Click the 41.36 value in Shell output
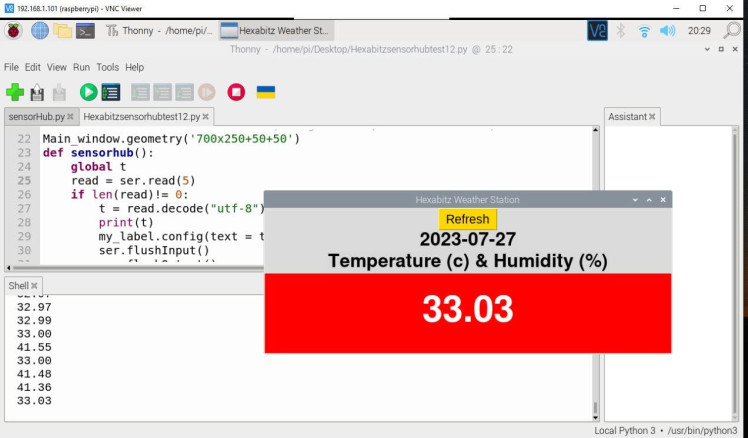Viewport: 748px width, 438px height. [34, 387]
